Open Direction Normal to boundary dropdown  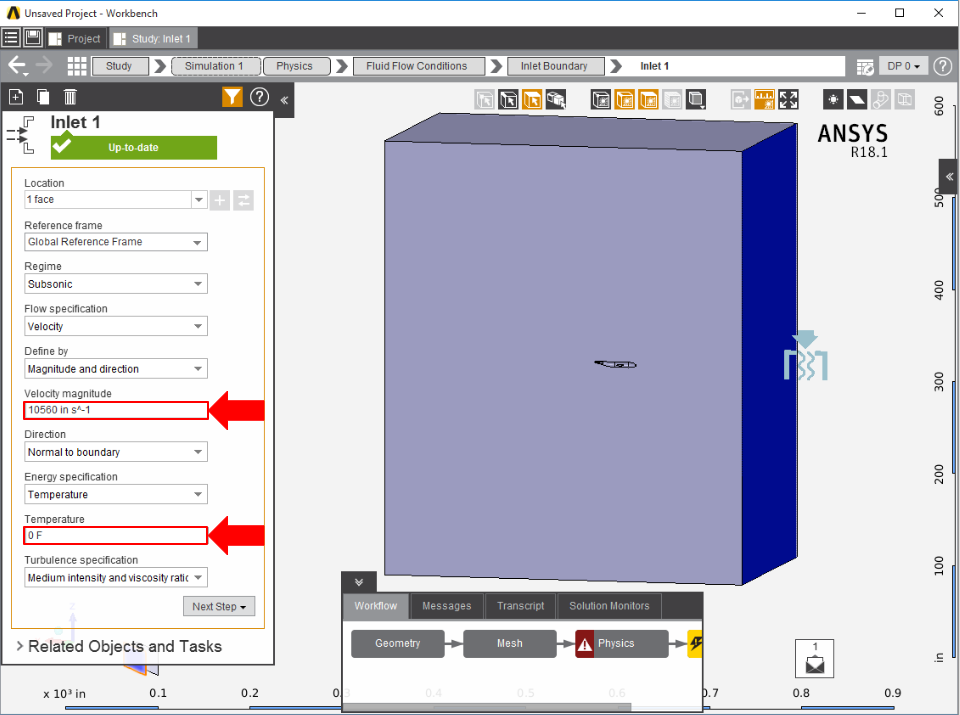116,452
